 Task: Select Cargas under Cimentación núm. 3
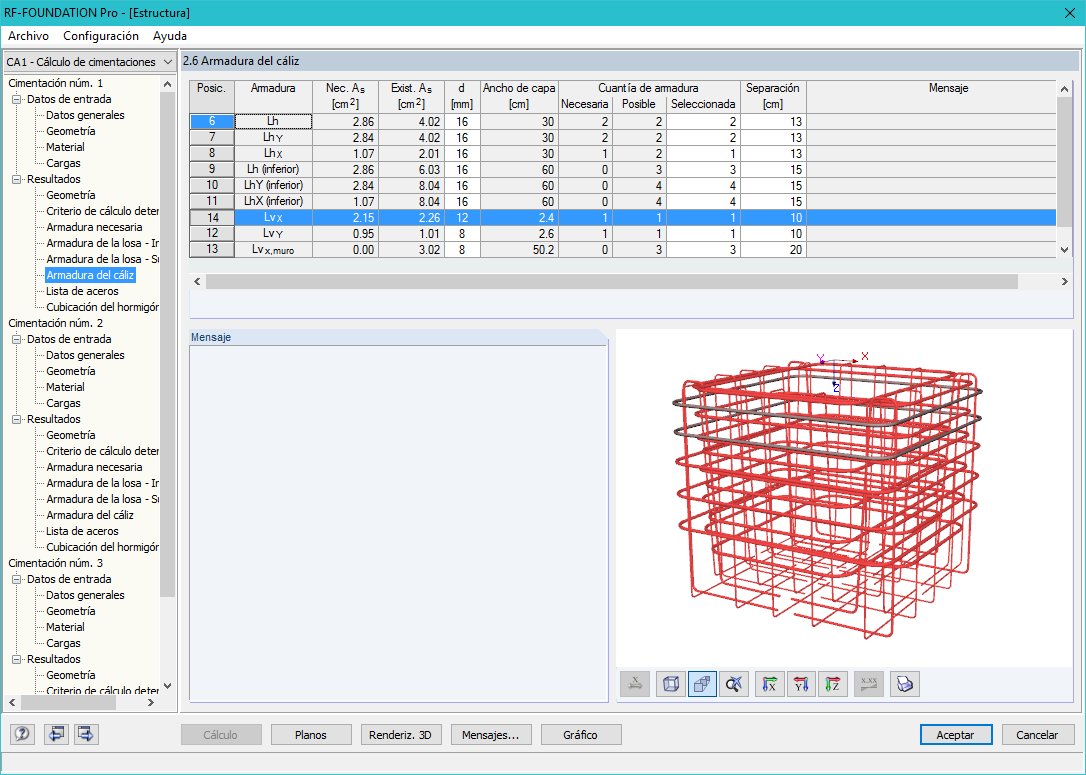coord(63,643)
